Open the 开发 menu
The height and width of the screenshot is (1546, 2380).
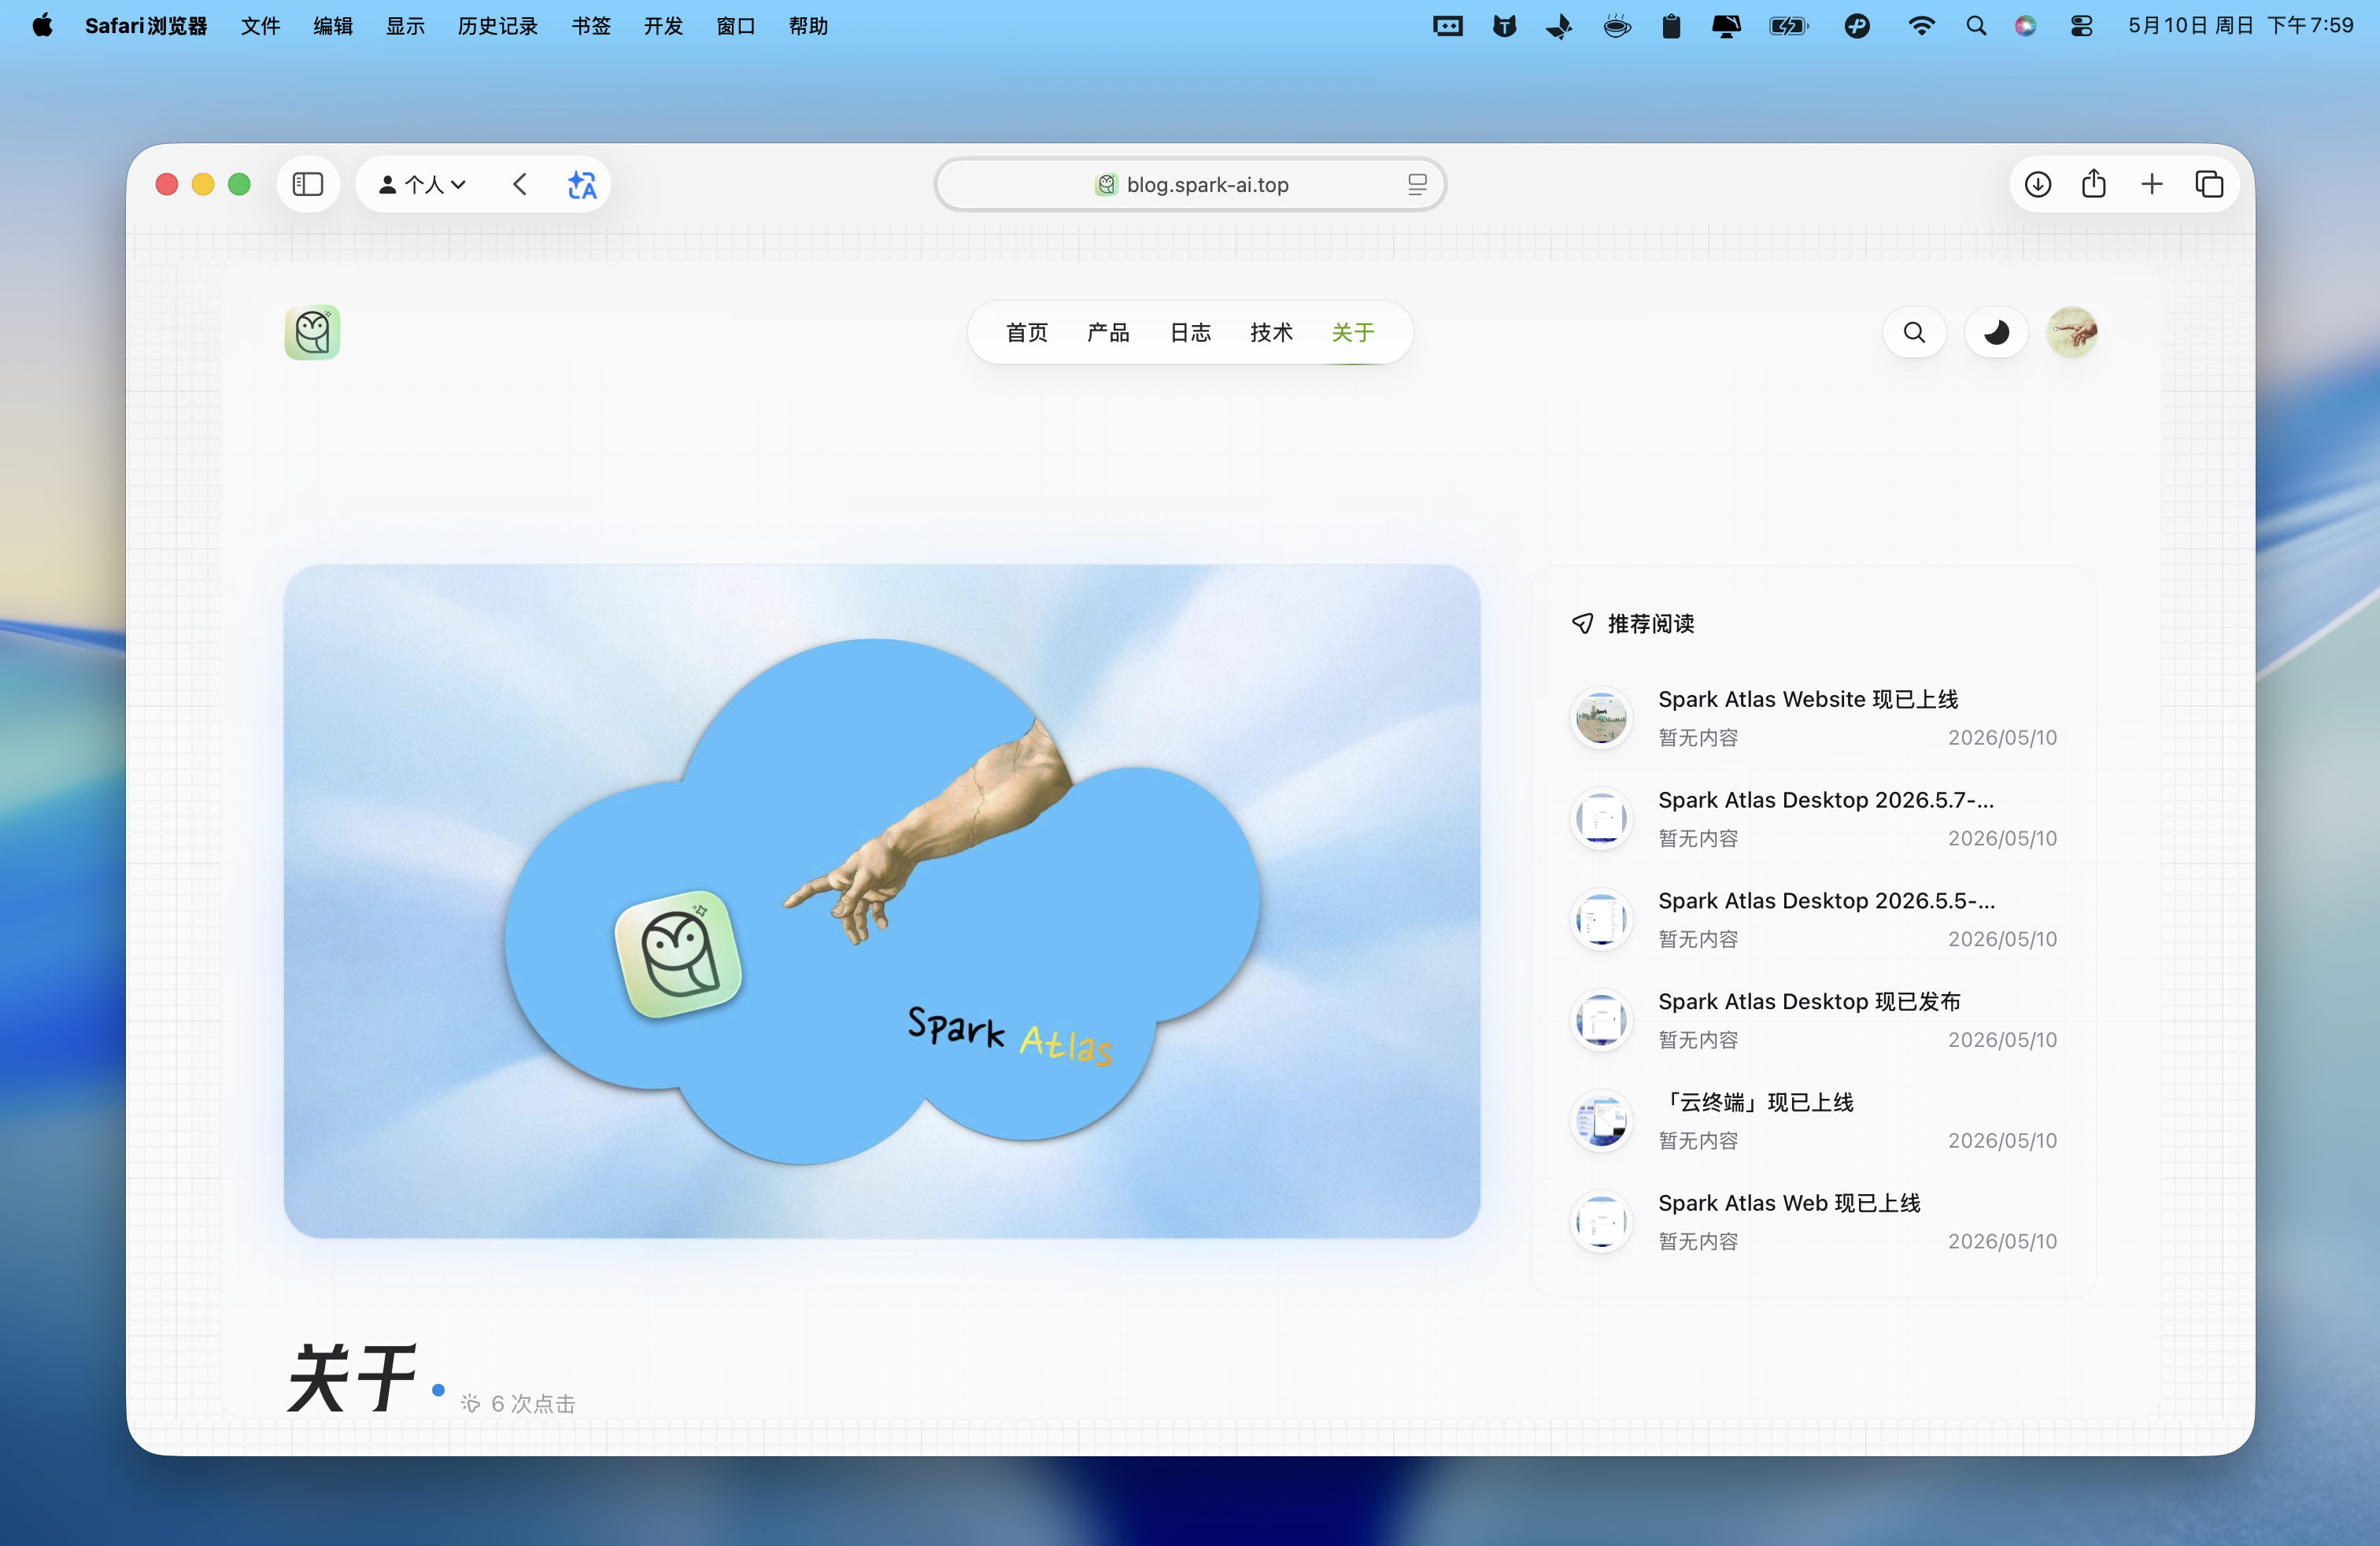tap(663, 26)
